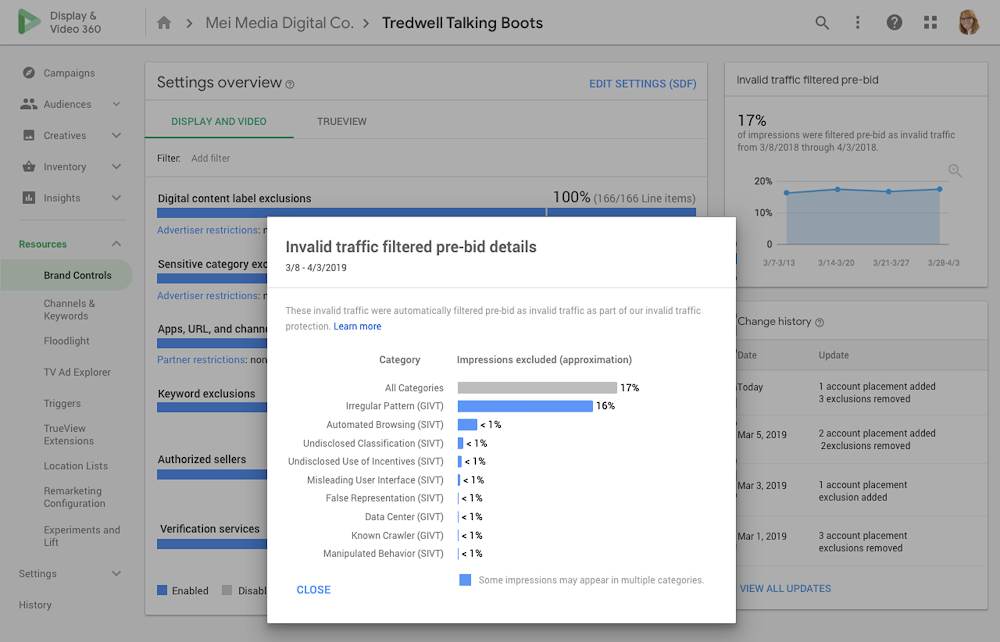Click the Irregular Pattern (GIVT) blue bar
This screenshot has height=642, width=1000.
point(525,406)
